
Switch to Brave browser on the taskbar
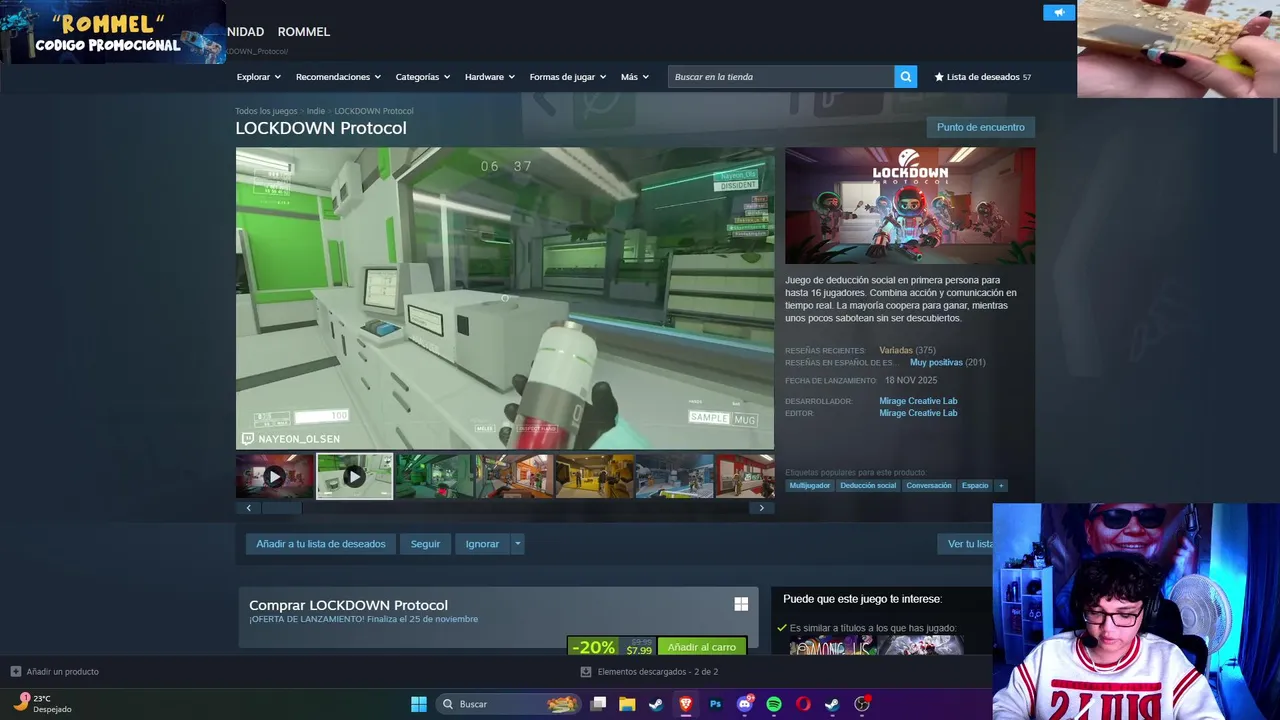[x=685, y=704]
